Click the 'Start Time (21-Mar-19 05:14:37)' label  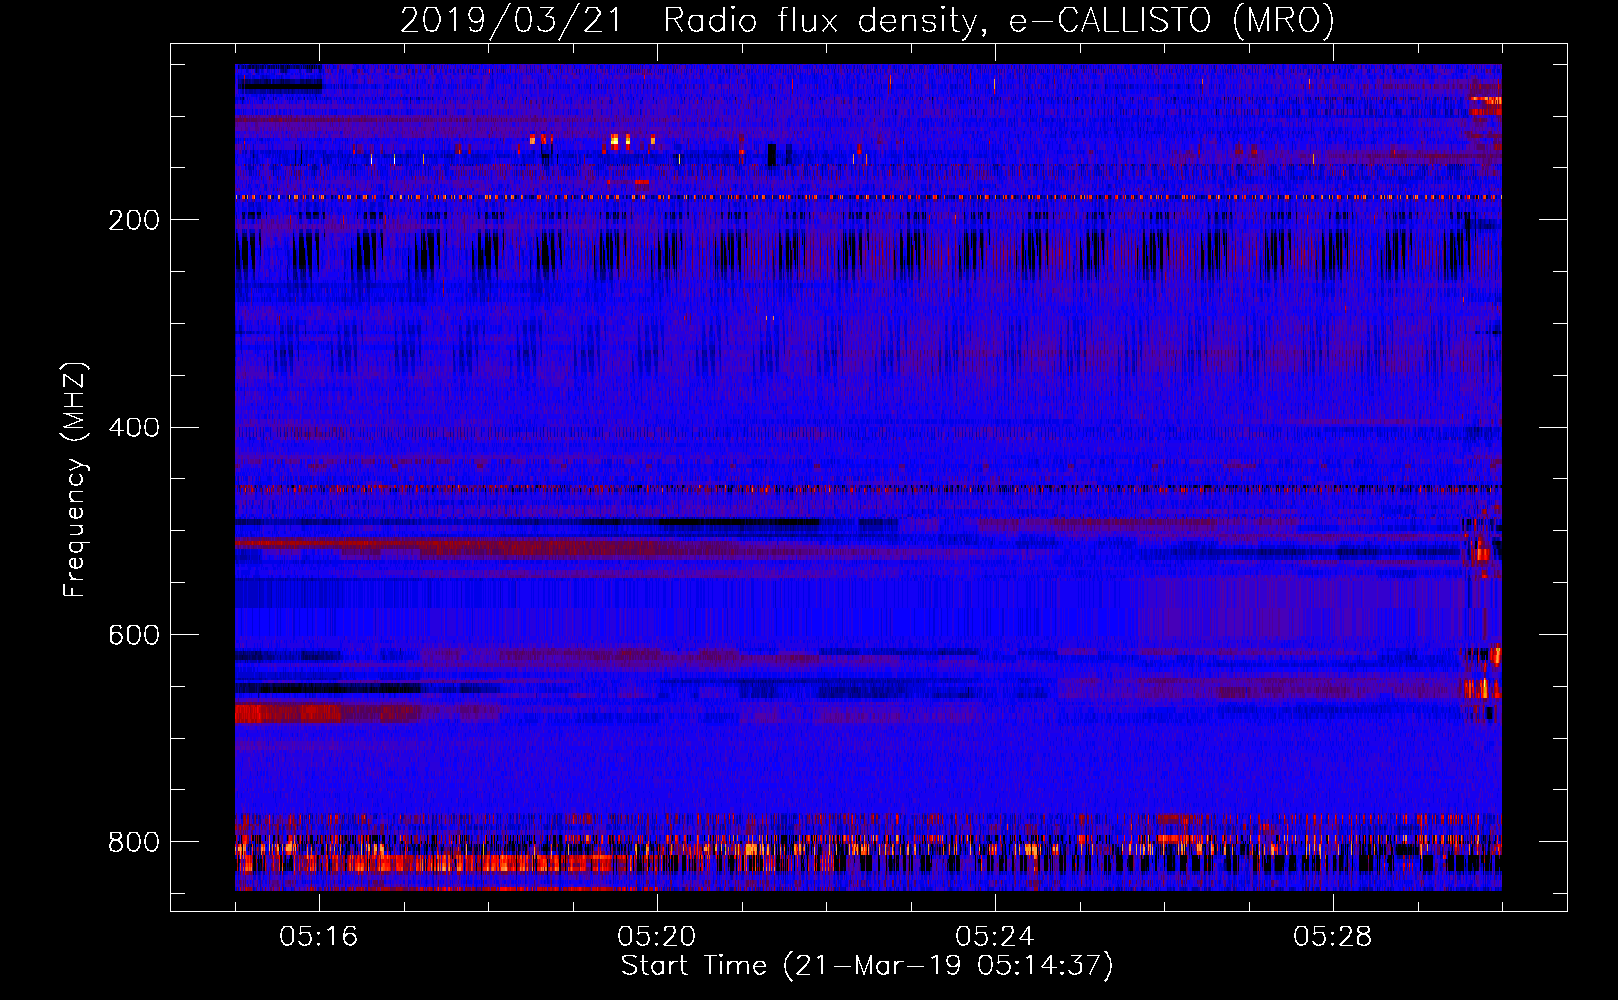coord(867,966)
